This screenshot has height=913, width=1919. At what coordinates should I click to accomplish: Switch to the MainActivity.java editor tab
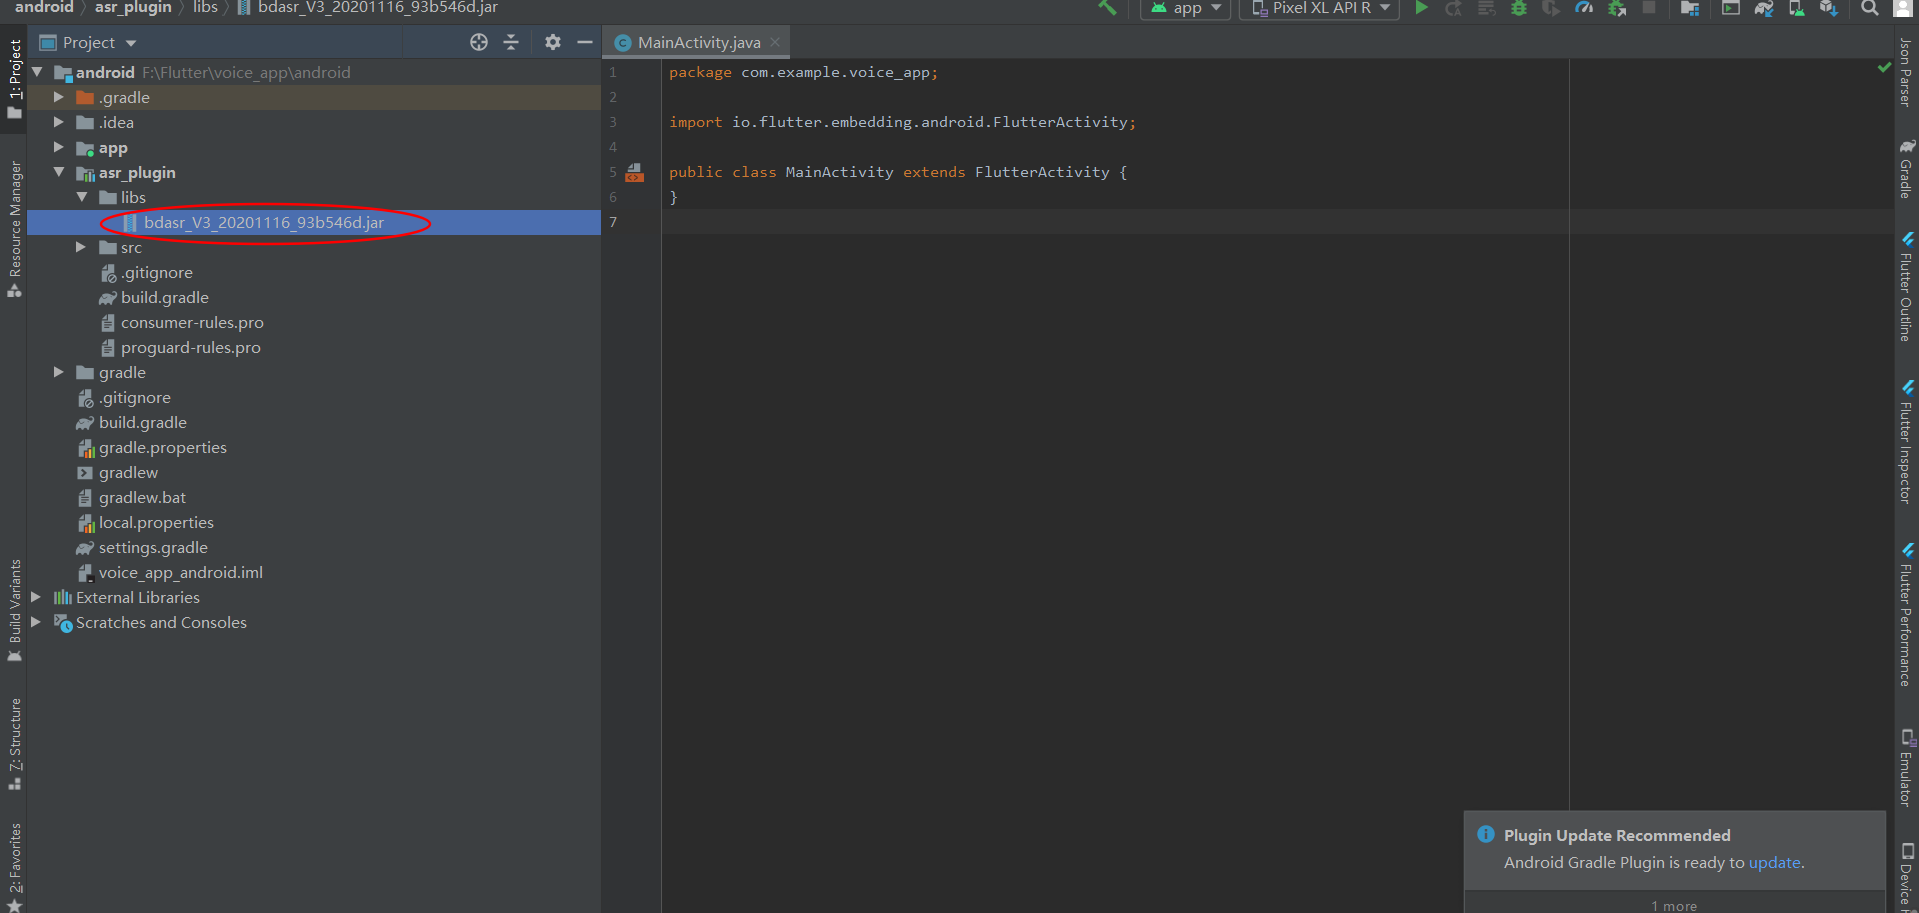pos(698,42)
